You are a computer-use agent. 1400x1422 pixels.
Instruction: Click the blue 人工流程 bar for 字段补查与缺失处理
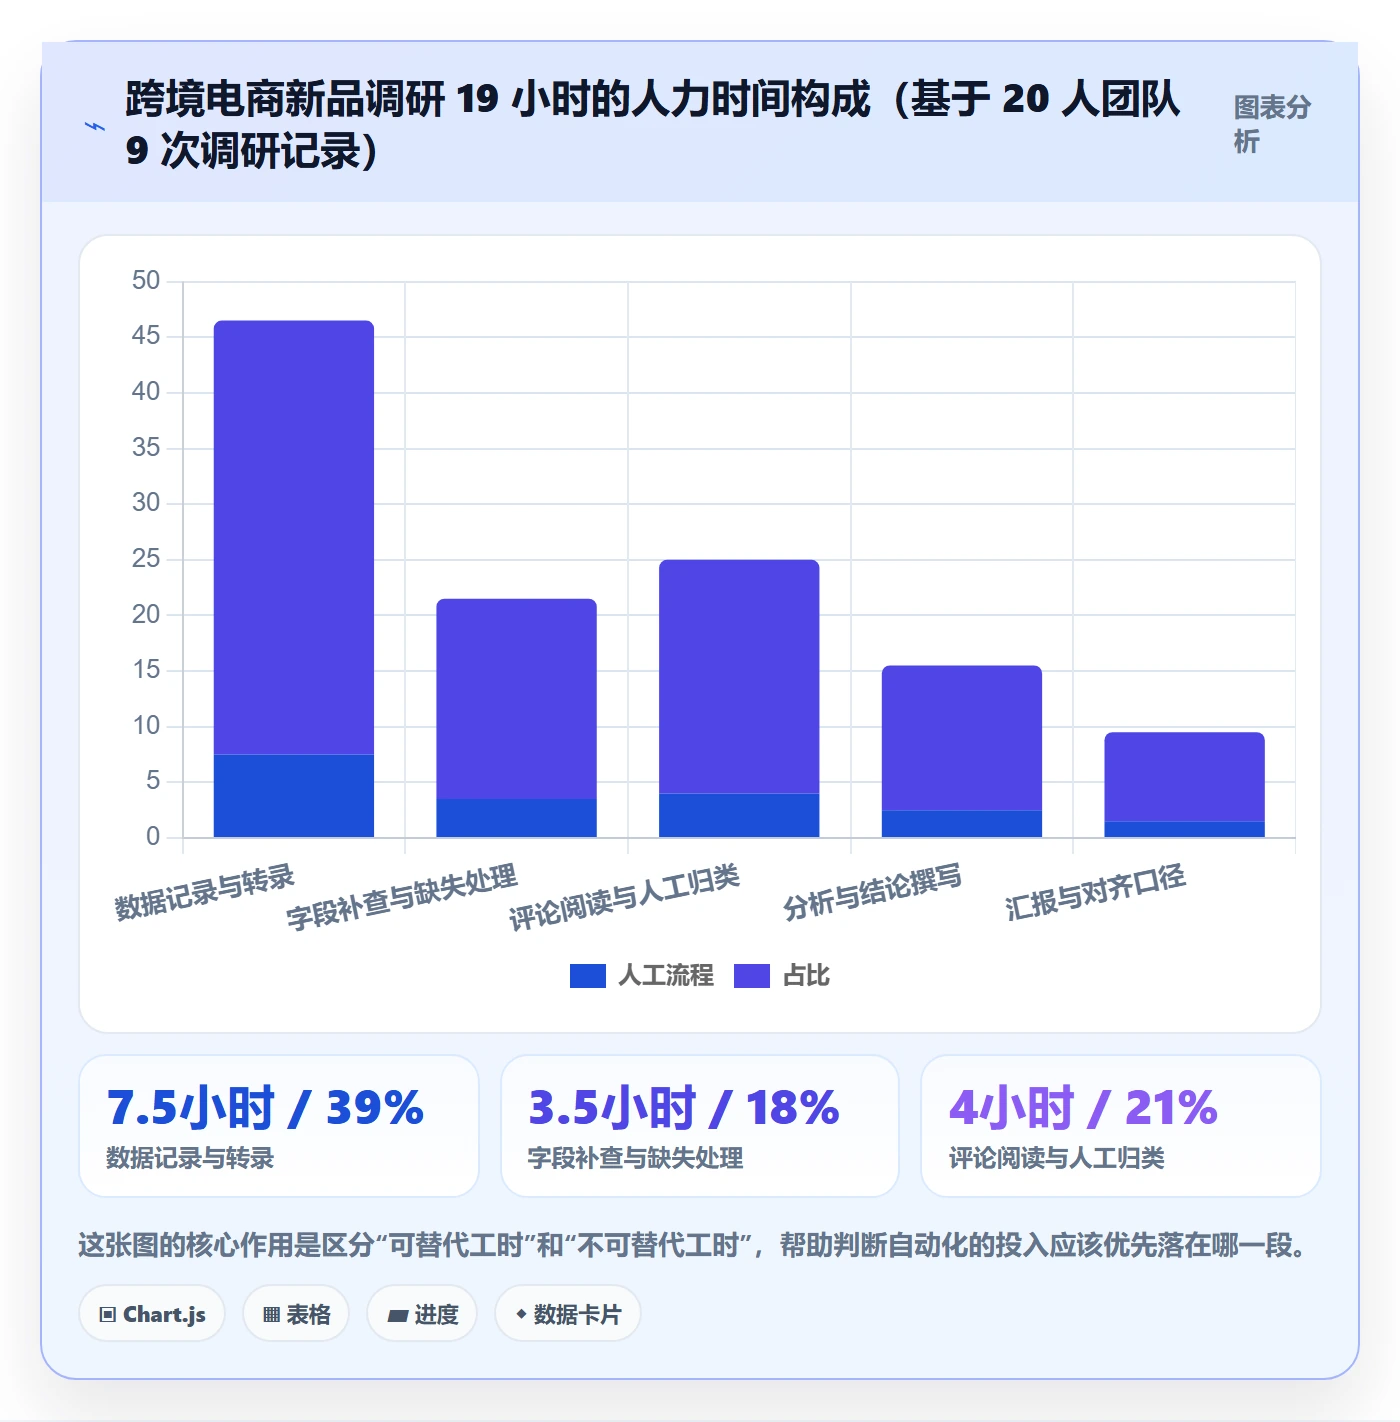(x=516, y=818)
